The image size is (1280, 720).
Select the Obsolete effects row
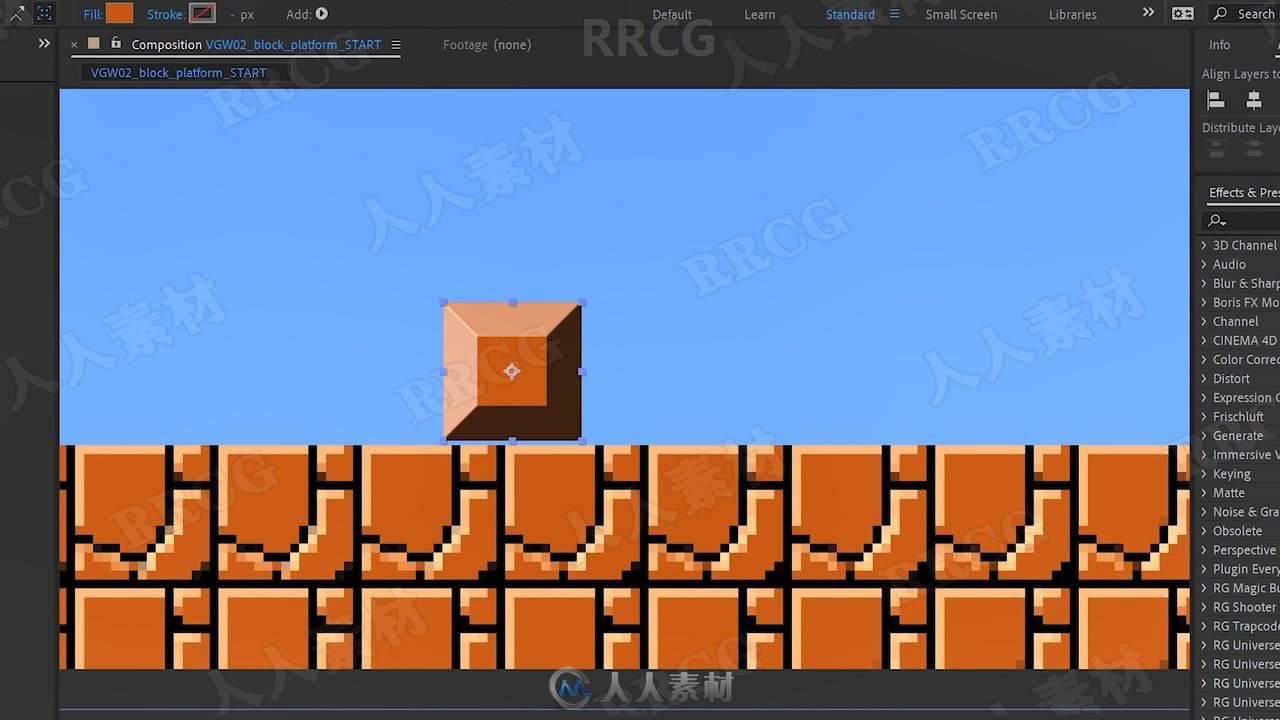click(1240, 530)
